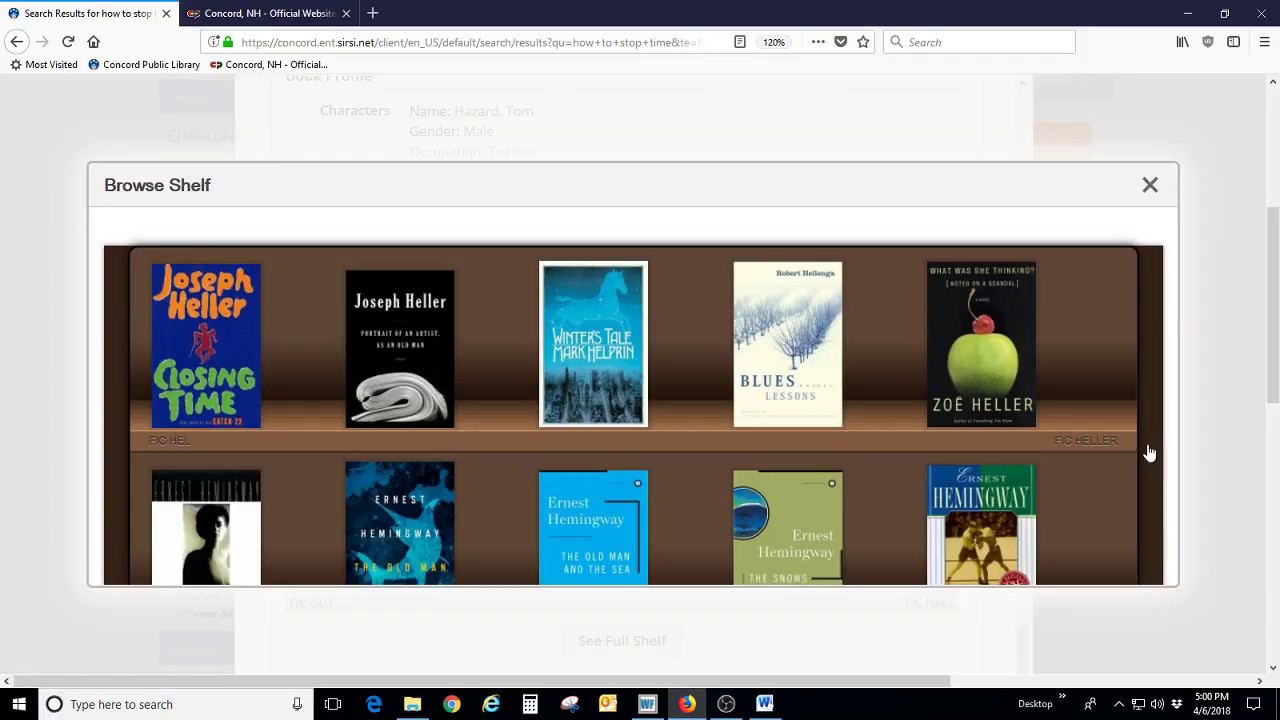
Task: Select the Blues Lessons book cover
Action: [x=788, y=344]
